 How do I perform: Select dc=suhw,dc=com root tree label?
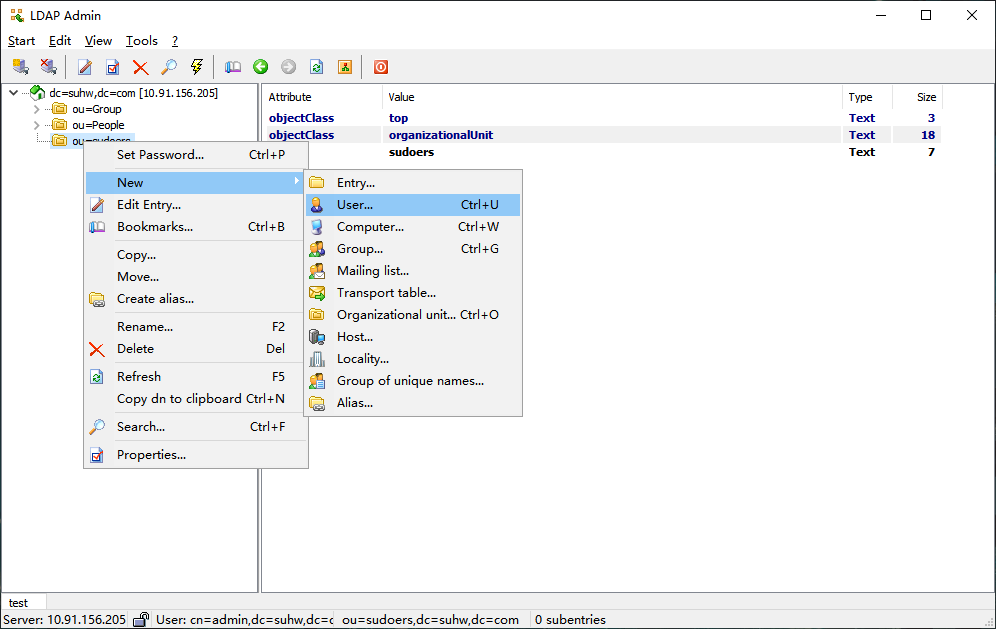[133, 93]
